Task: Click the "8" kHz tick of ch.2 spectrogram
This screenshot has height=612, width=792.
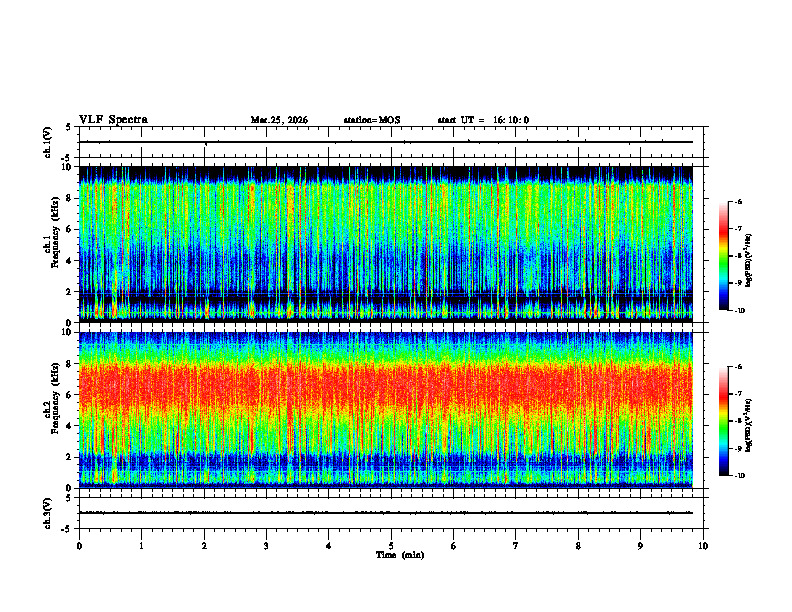Action: click(x=70, y=364)
